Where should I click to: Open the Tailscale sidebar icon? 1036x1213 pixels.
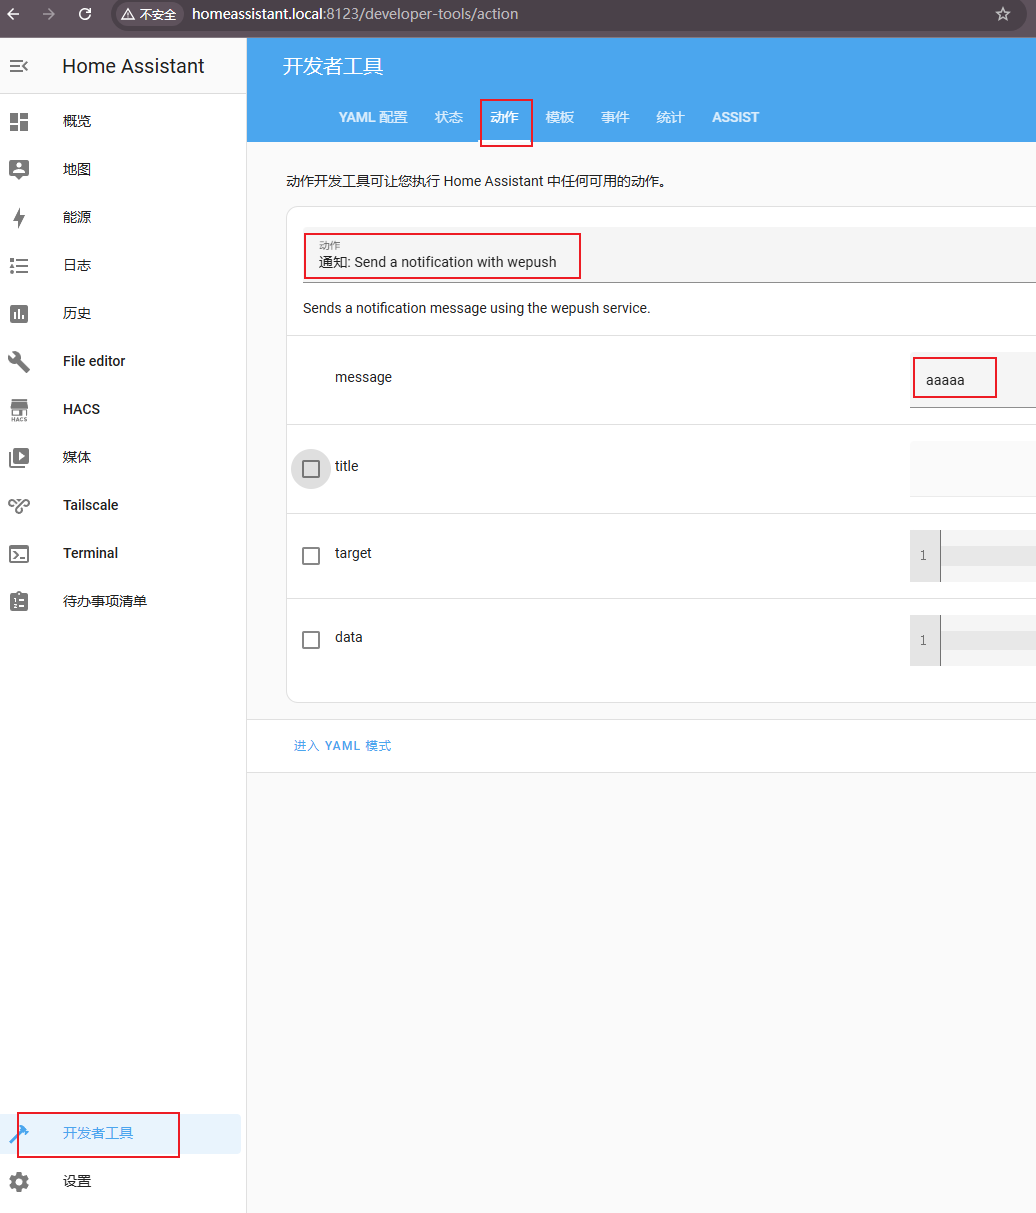(19, 505)
